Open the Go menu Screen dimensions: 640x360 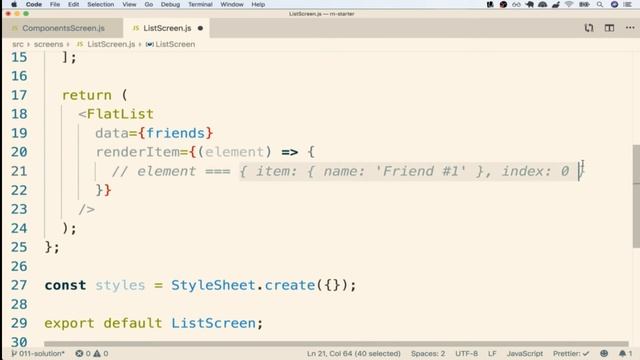(x=149, y=4)
